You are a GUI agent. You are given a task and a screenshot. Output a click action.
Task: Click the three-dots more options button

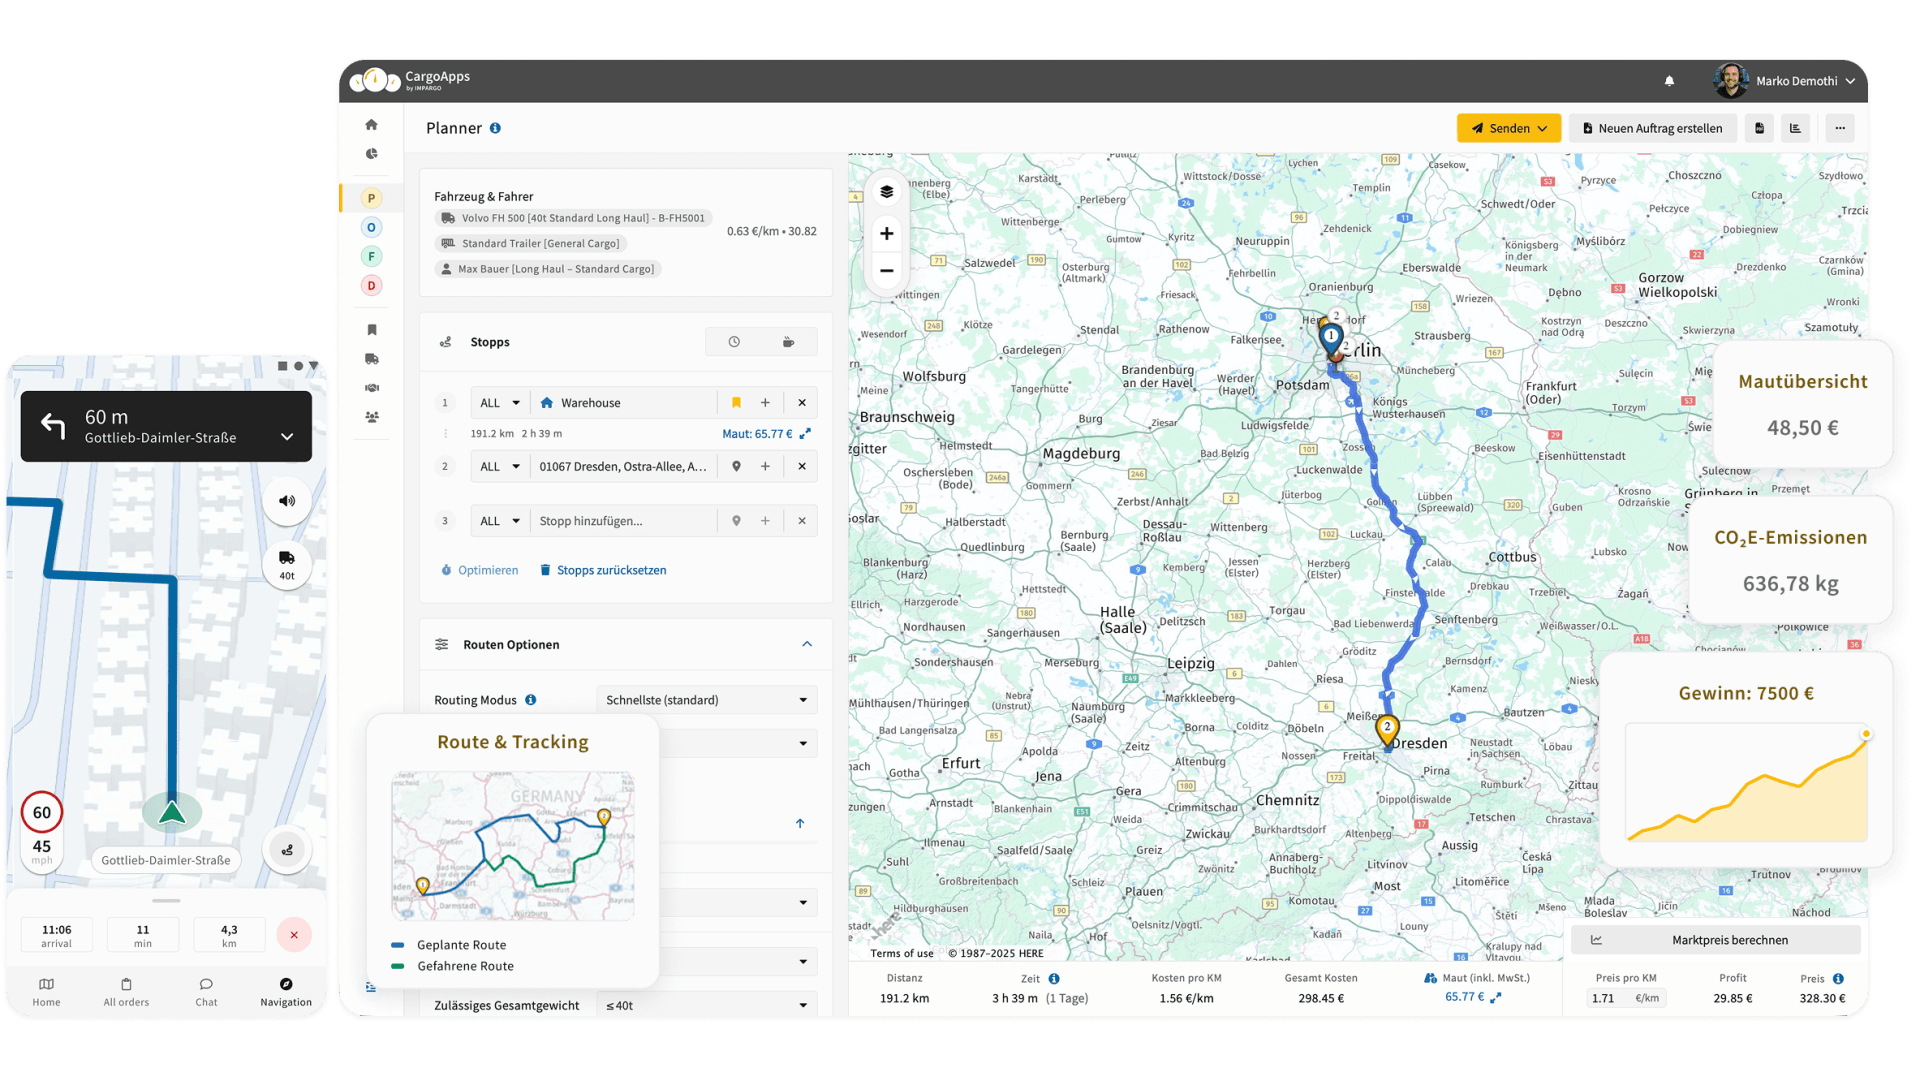click(x=1839, y=128)
